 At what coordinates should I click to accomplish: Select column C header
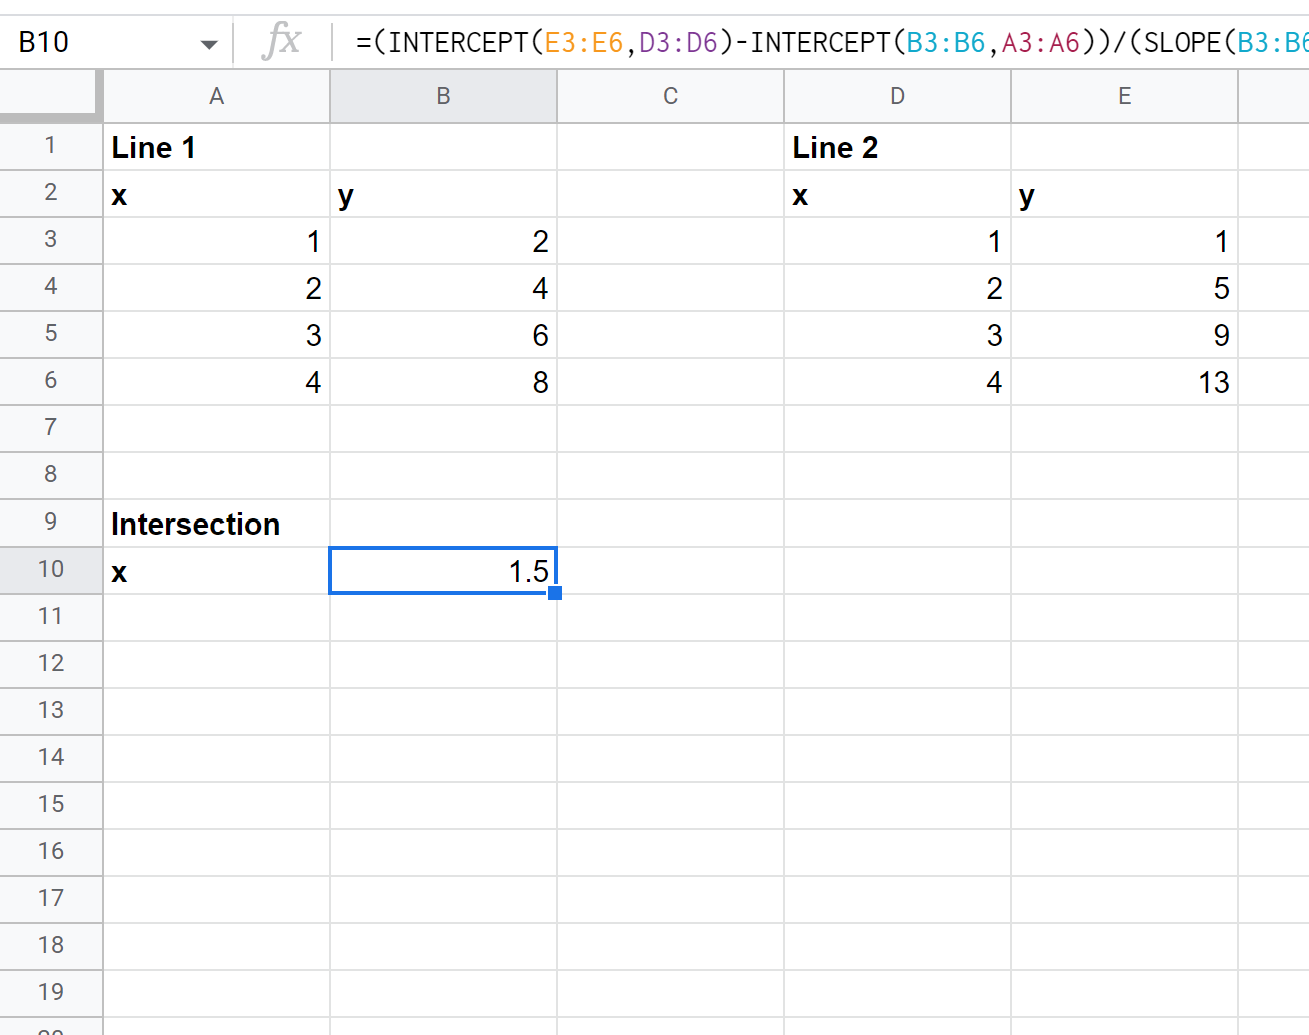pos(670,96)
